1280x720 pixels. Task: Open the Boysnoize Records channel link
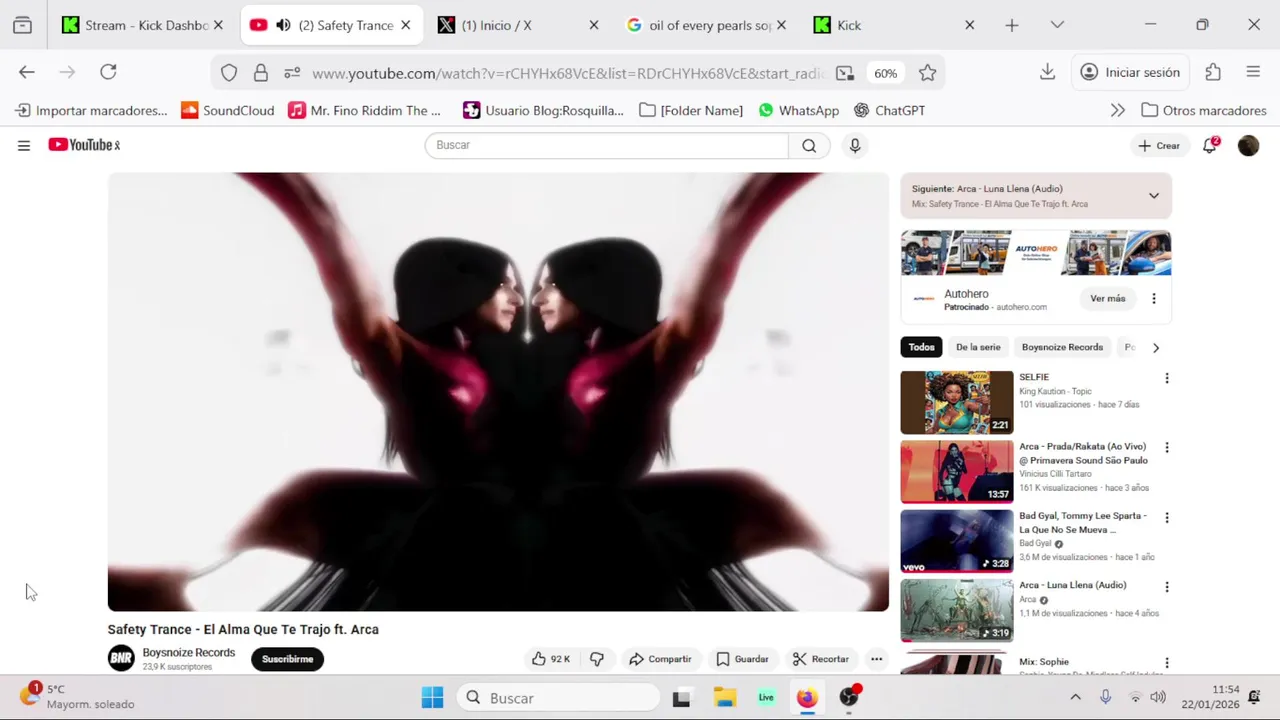tap(188, 653)
